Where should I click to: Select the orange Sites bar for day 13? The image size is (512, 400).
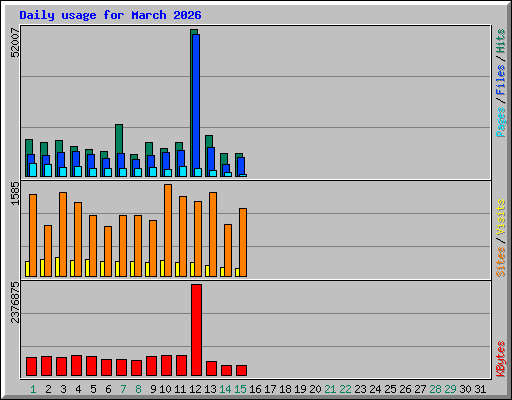tap(213, 234)
